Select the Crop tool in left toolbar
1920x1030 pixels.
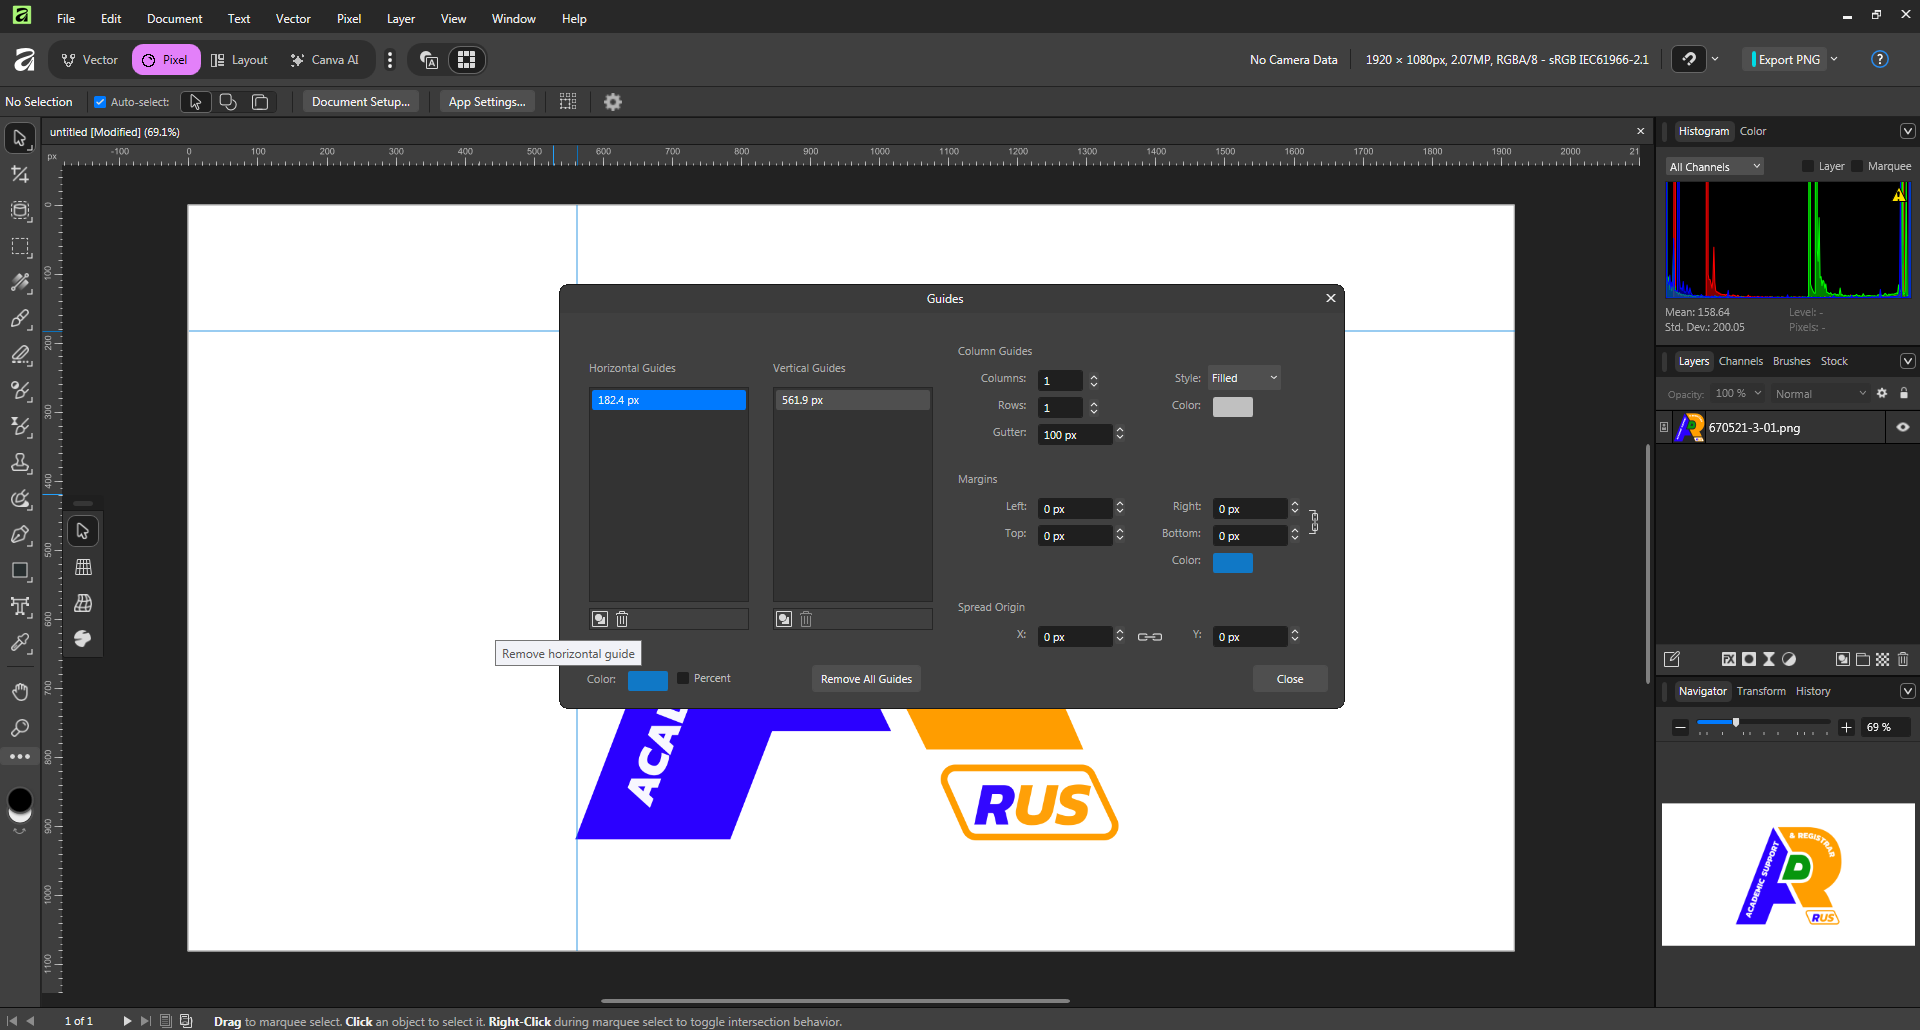20,174
